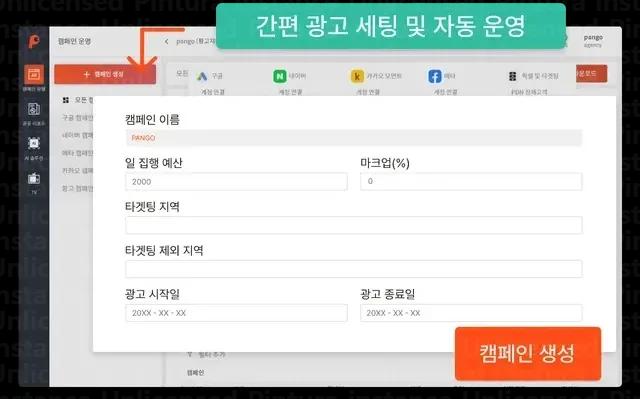Click the 마크업(%) field showing 0
640x399 pixels.
click(471, 182)
